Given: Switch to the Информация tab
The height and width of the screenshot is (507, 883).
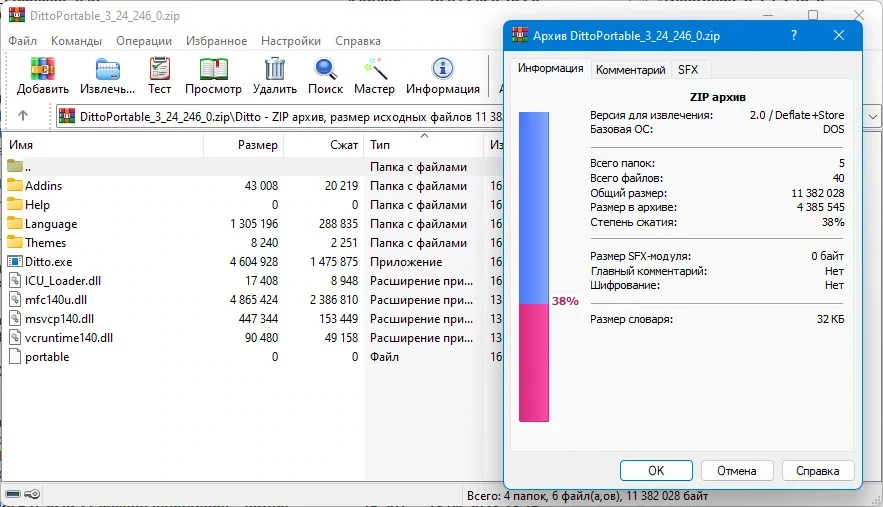Looking at the screenshot, I should tap(550, 68).
